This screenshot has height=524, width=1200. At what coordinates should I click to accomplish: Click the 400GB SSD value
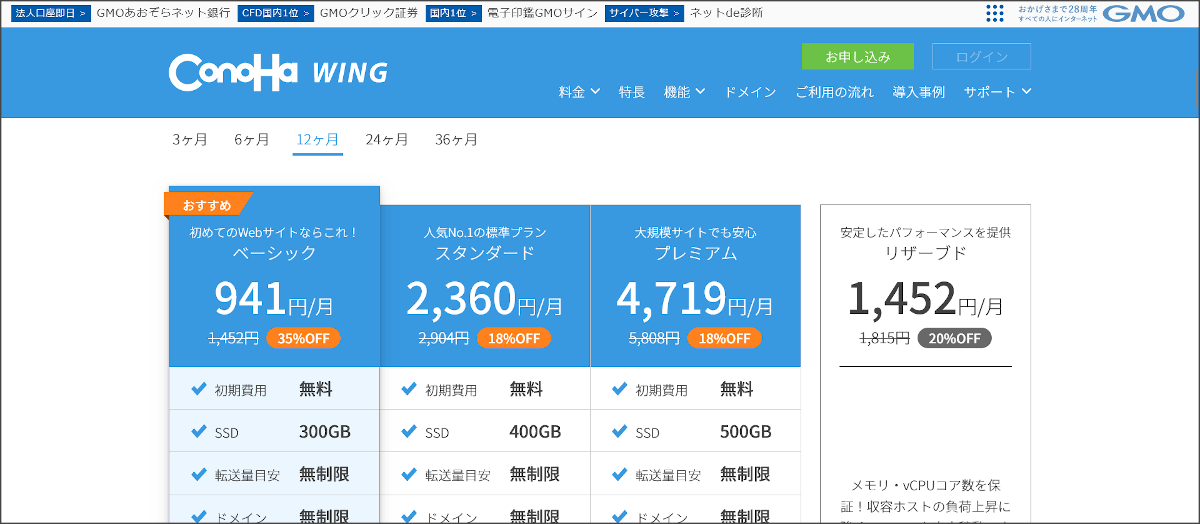coord(536,432)
